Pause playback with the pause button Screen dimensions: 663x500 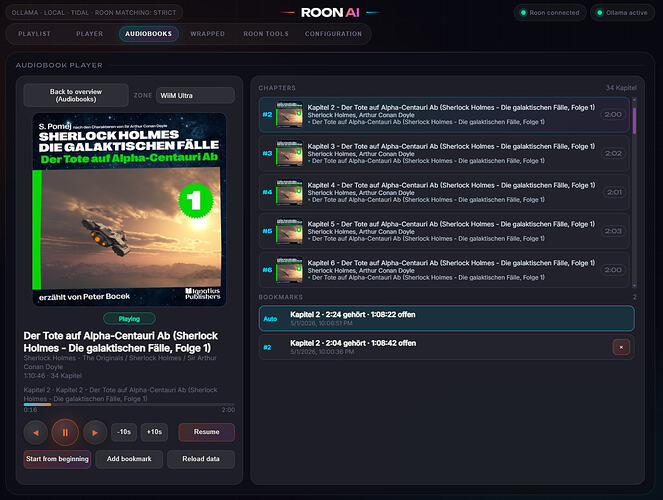65,432
